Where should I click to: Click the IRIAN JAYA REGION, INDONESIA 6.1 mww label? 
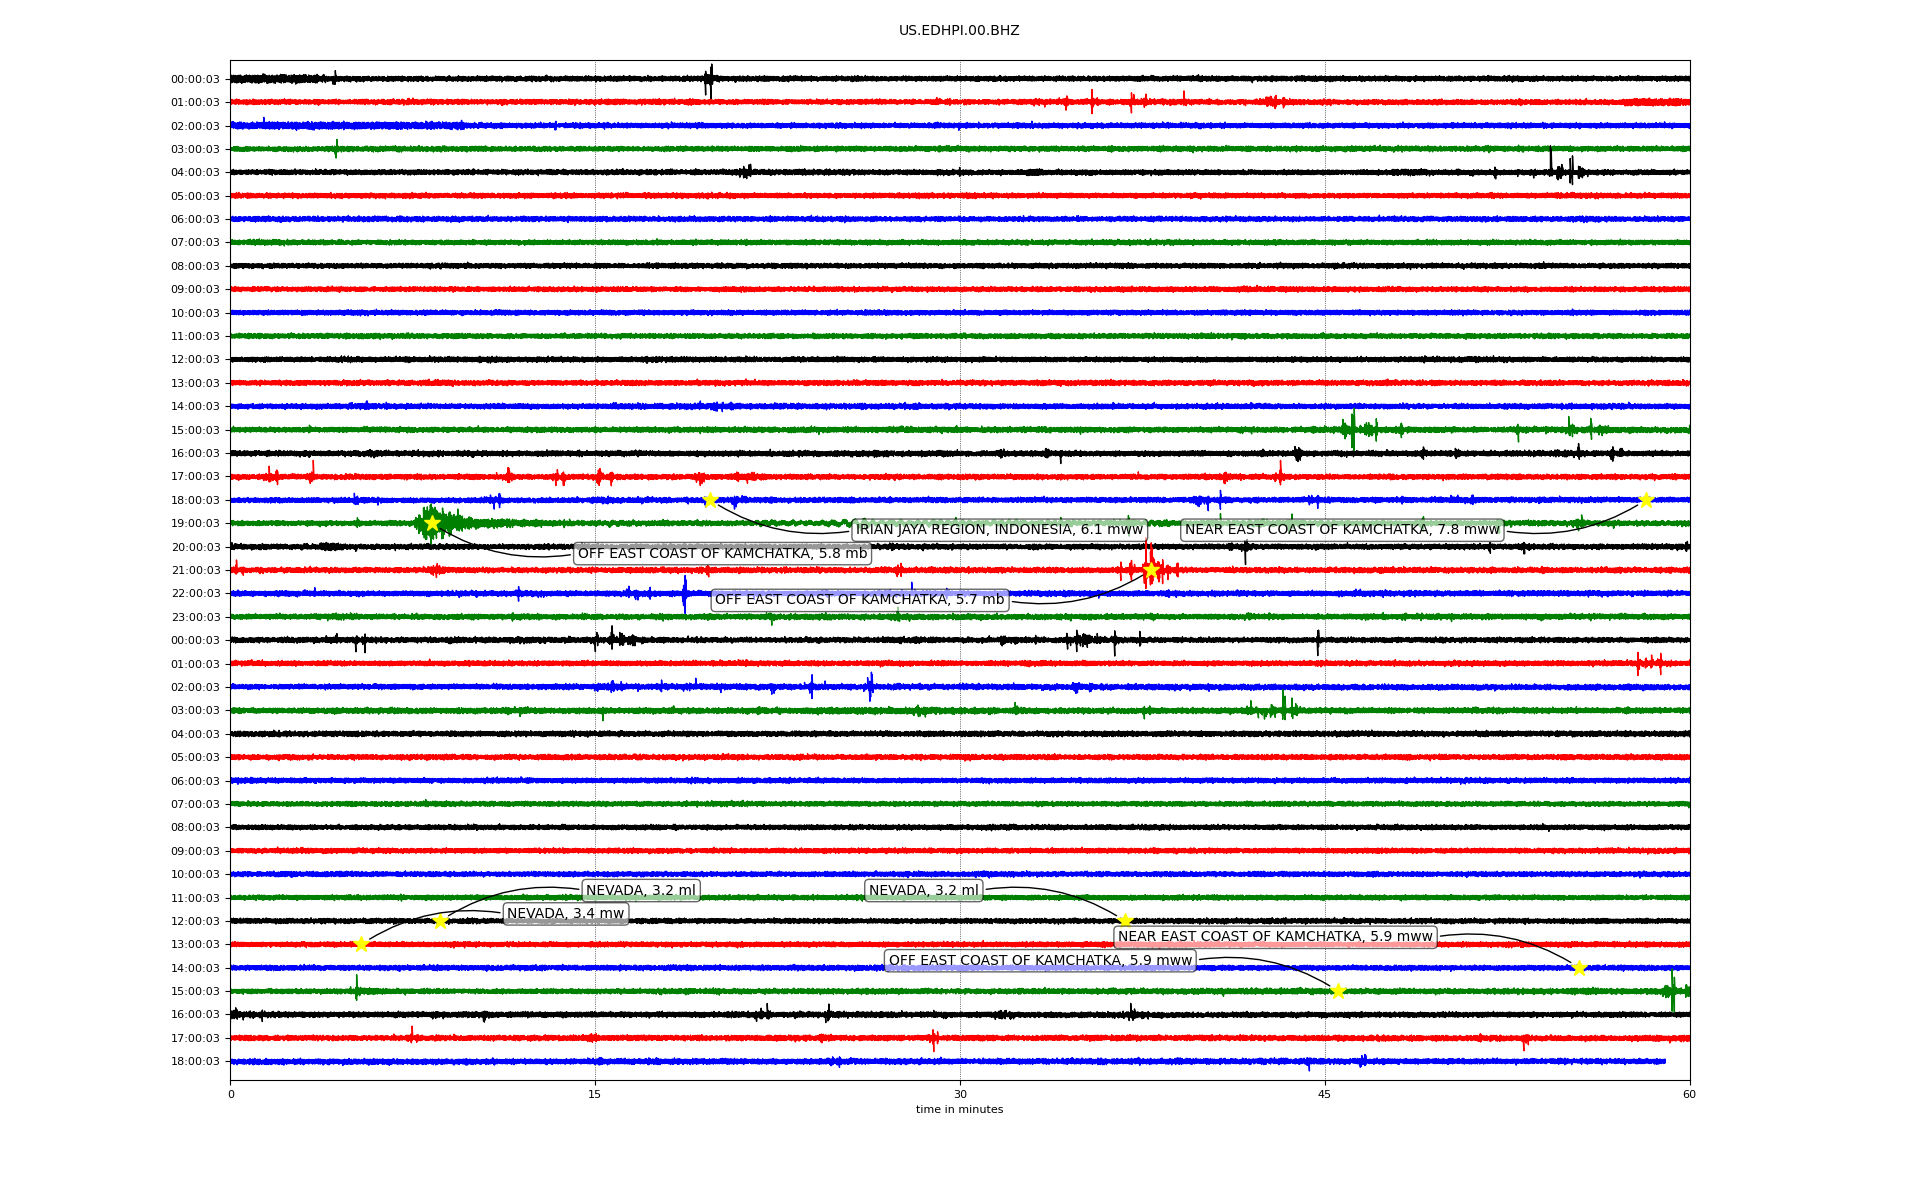tap(998, 530)
